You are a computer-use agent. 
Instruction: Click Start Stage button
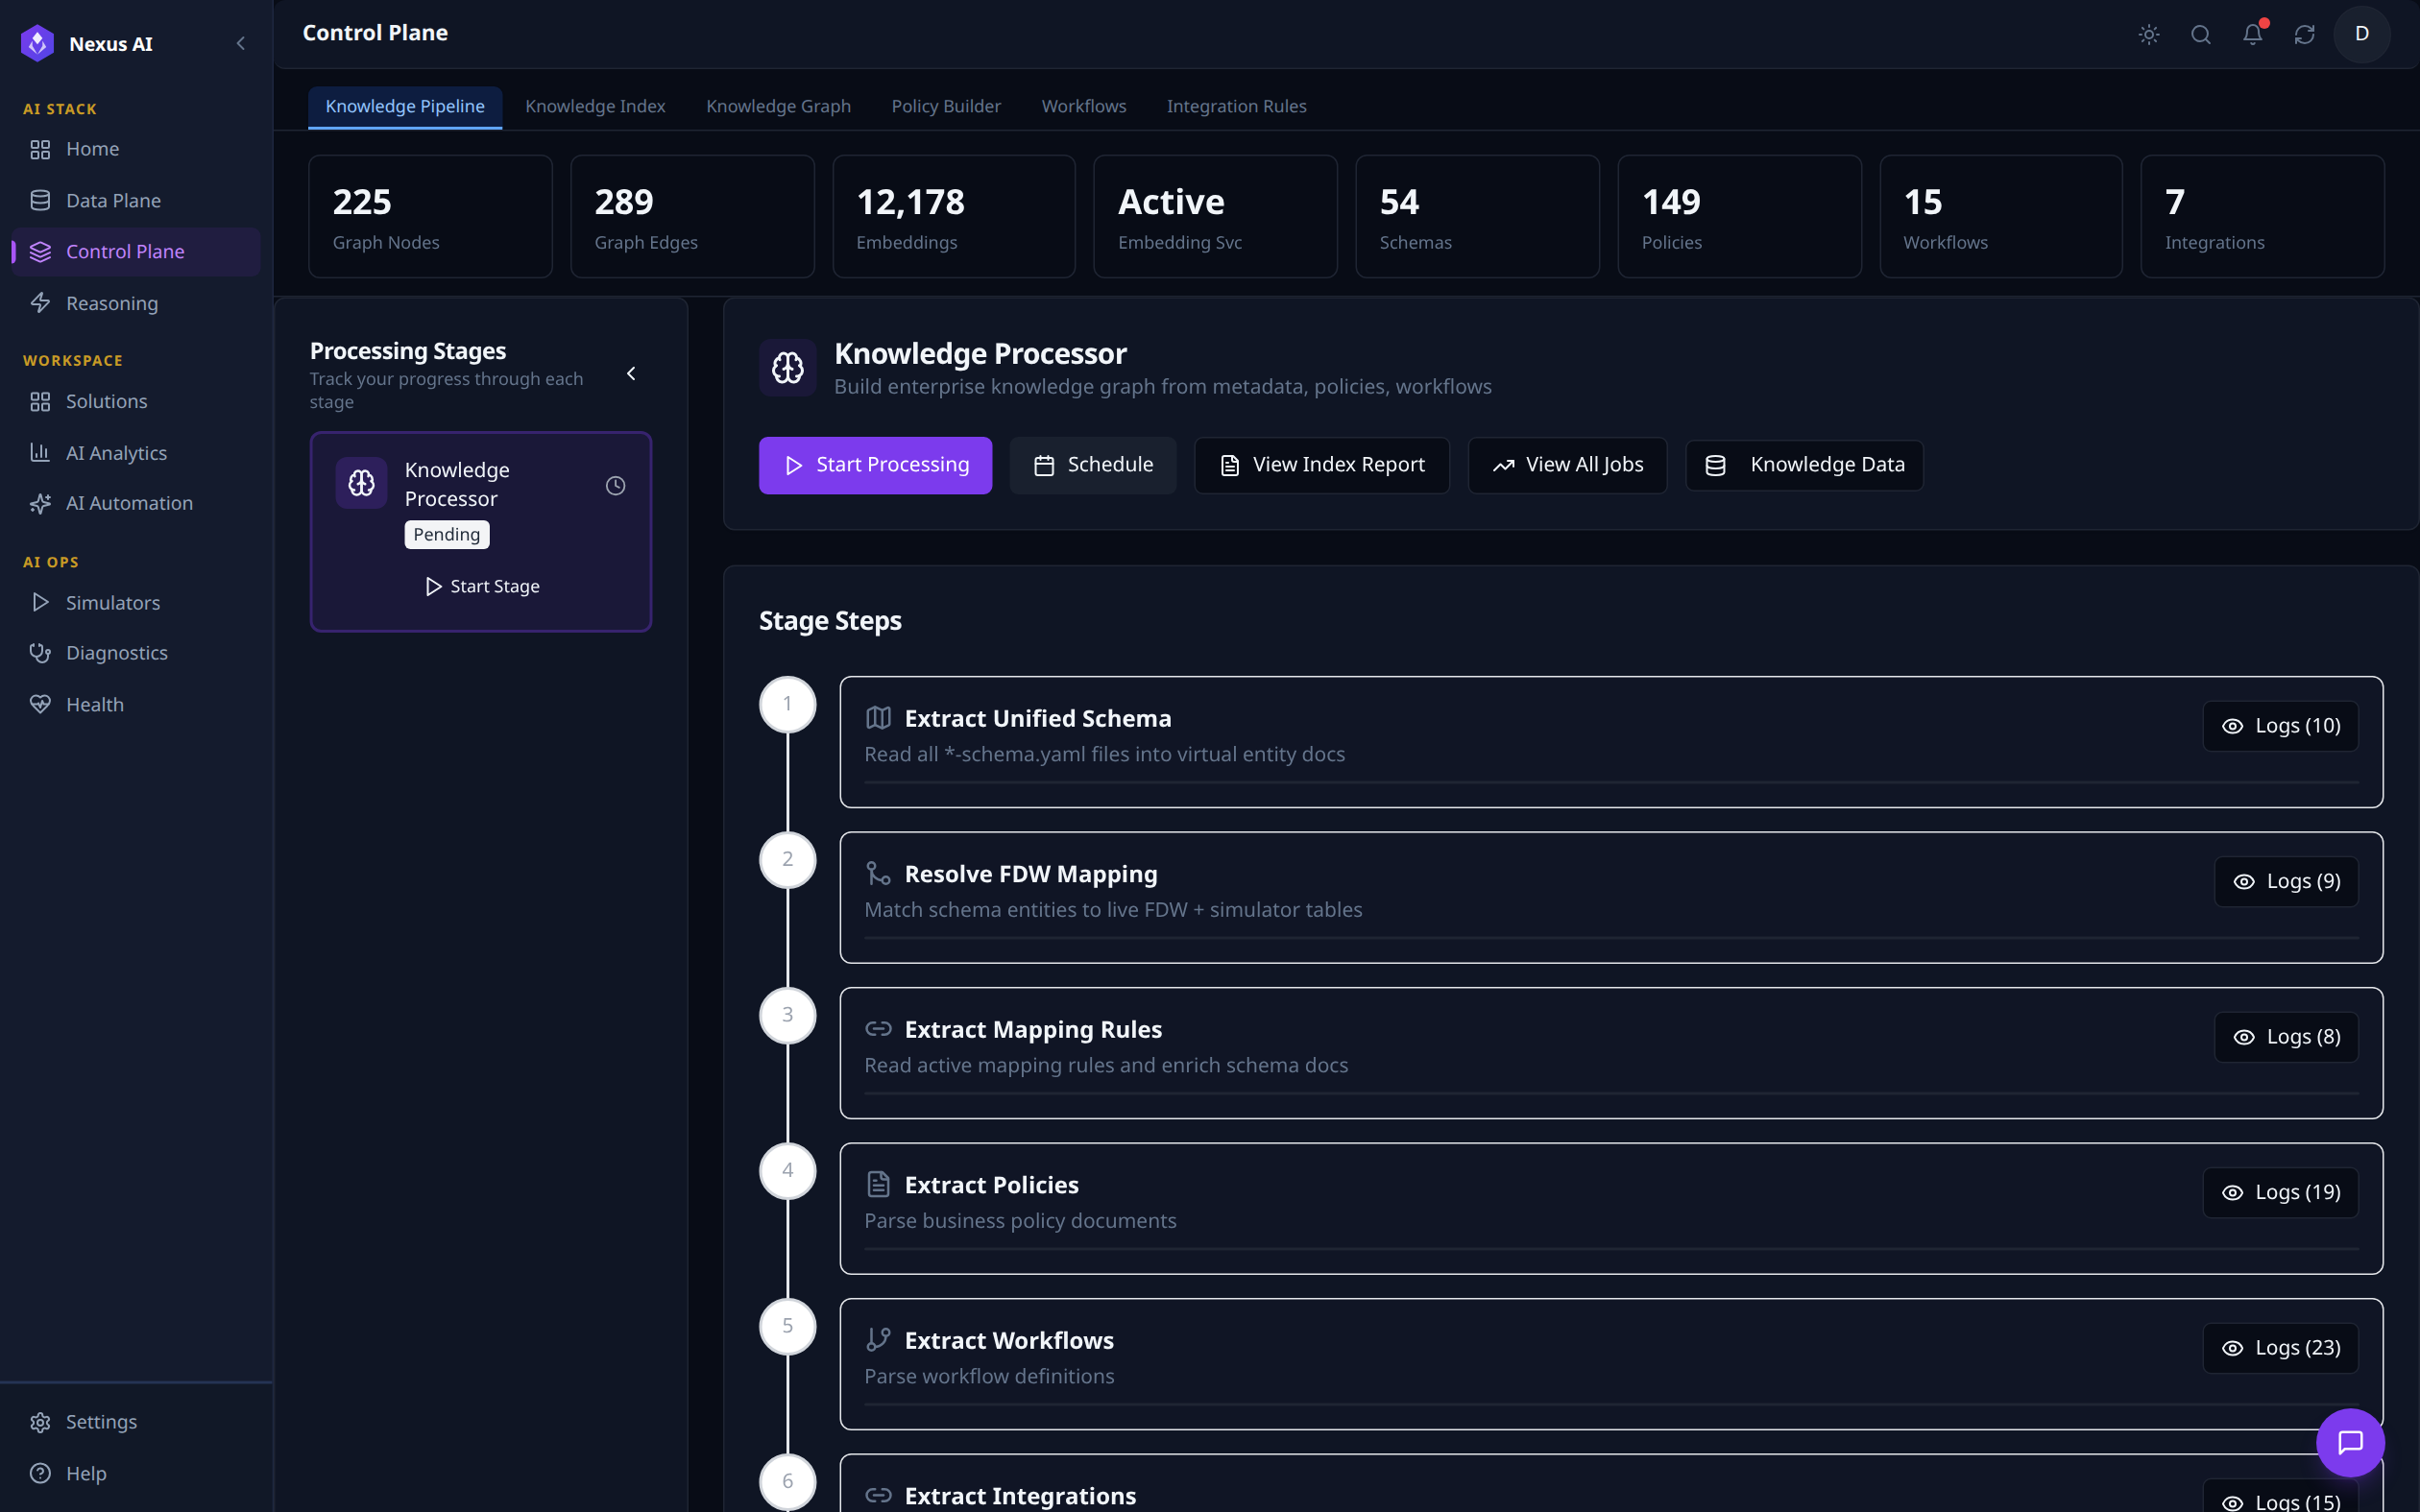(x=482, y=586)
